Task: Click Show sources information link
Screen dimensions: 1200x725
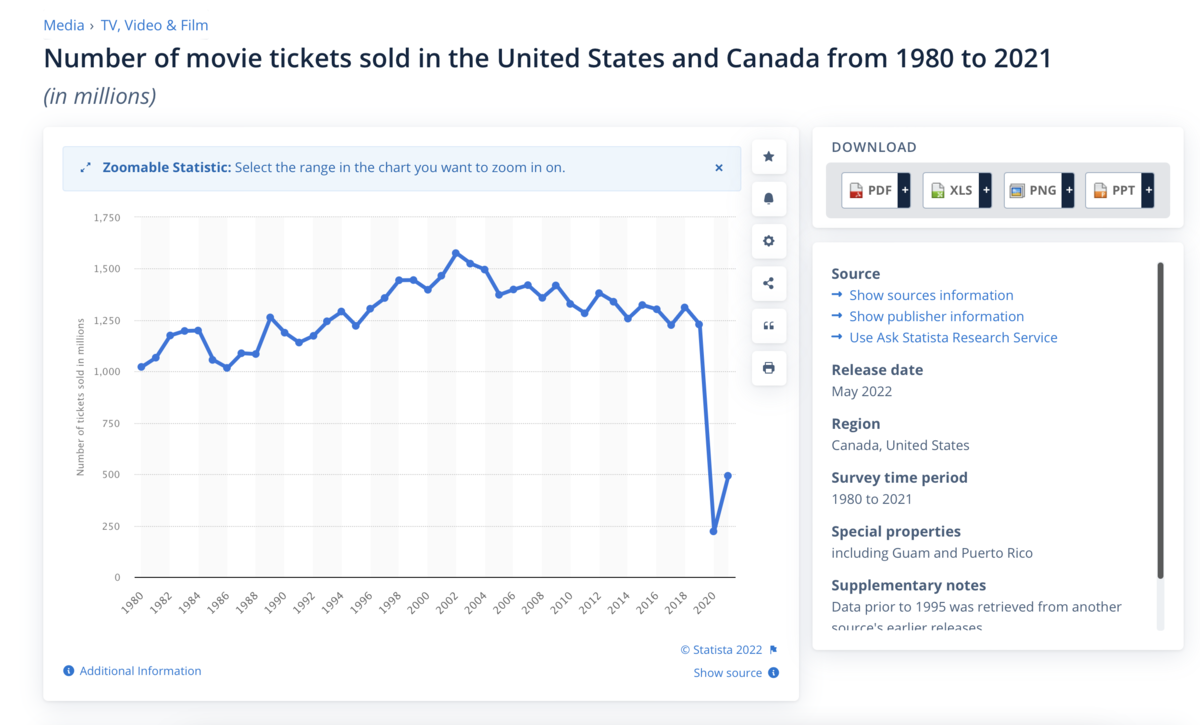Action: point(931,295)
